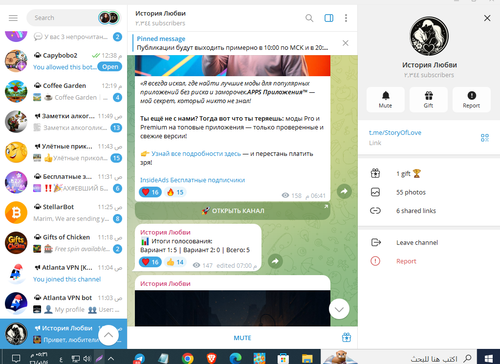Show the channel QR code icon

pyautogui.click(x=485, y=138)
